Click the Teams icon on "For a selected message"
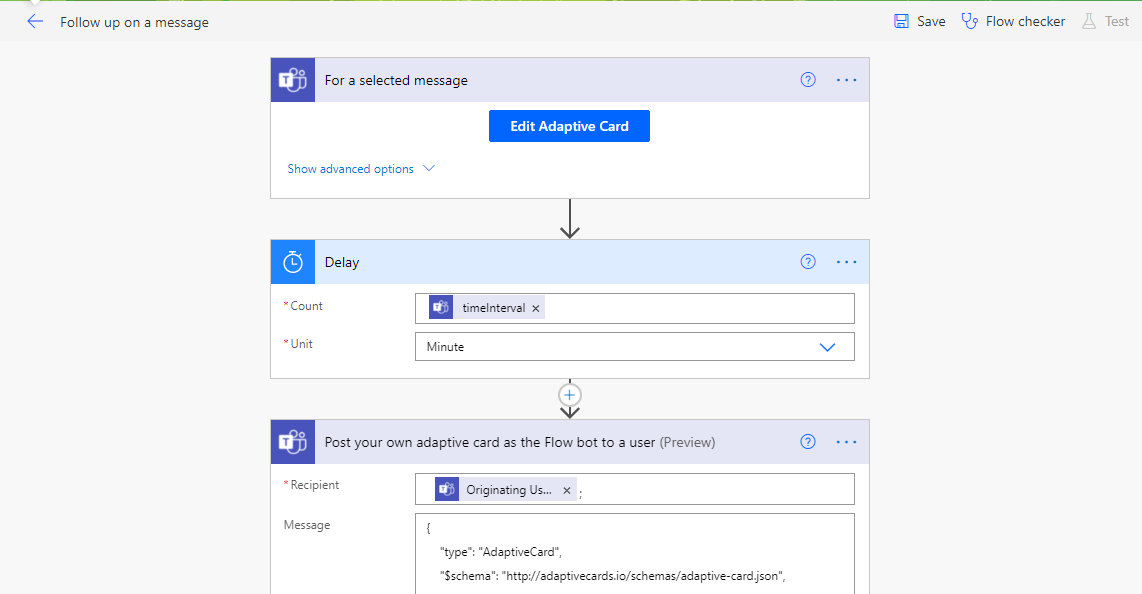1142x594 pixels. (x=292, y=79)
